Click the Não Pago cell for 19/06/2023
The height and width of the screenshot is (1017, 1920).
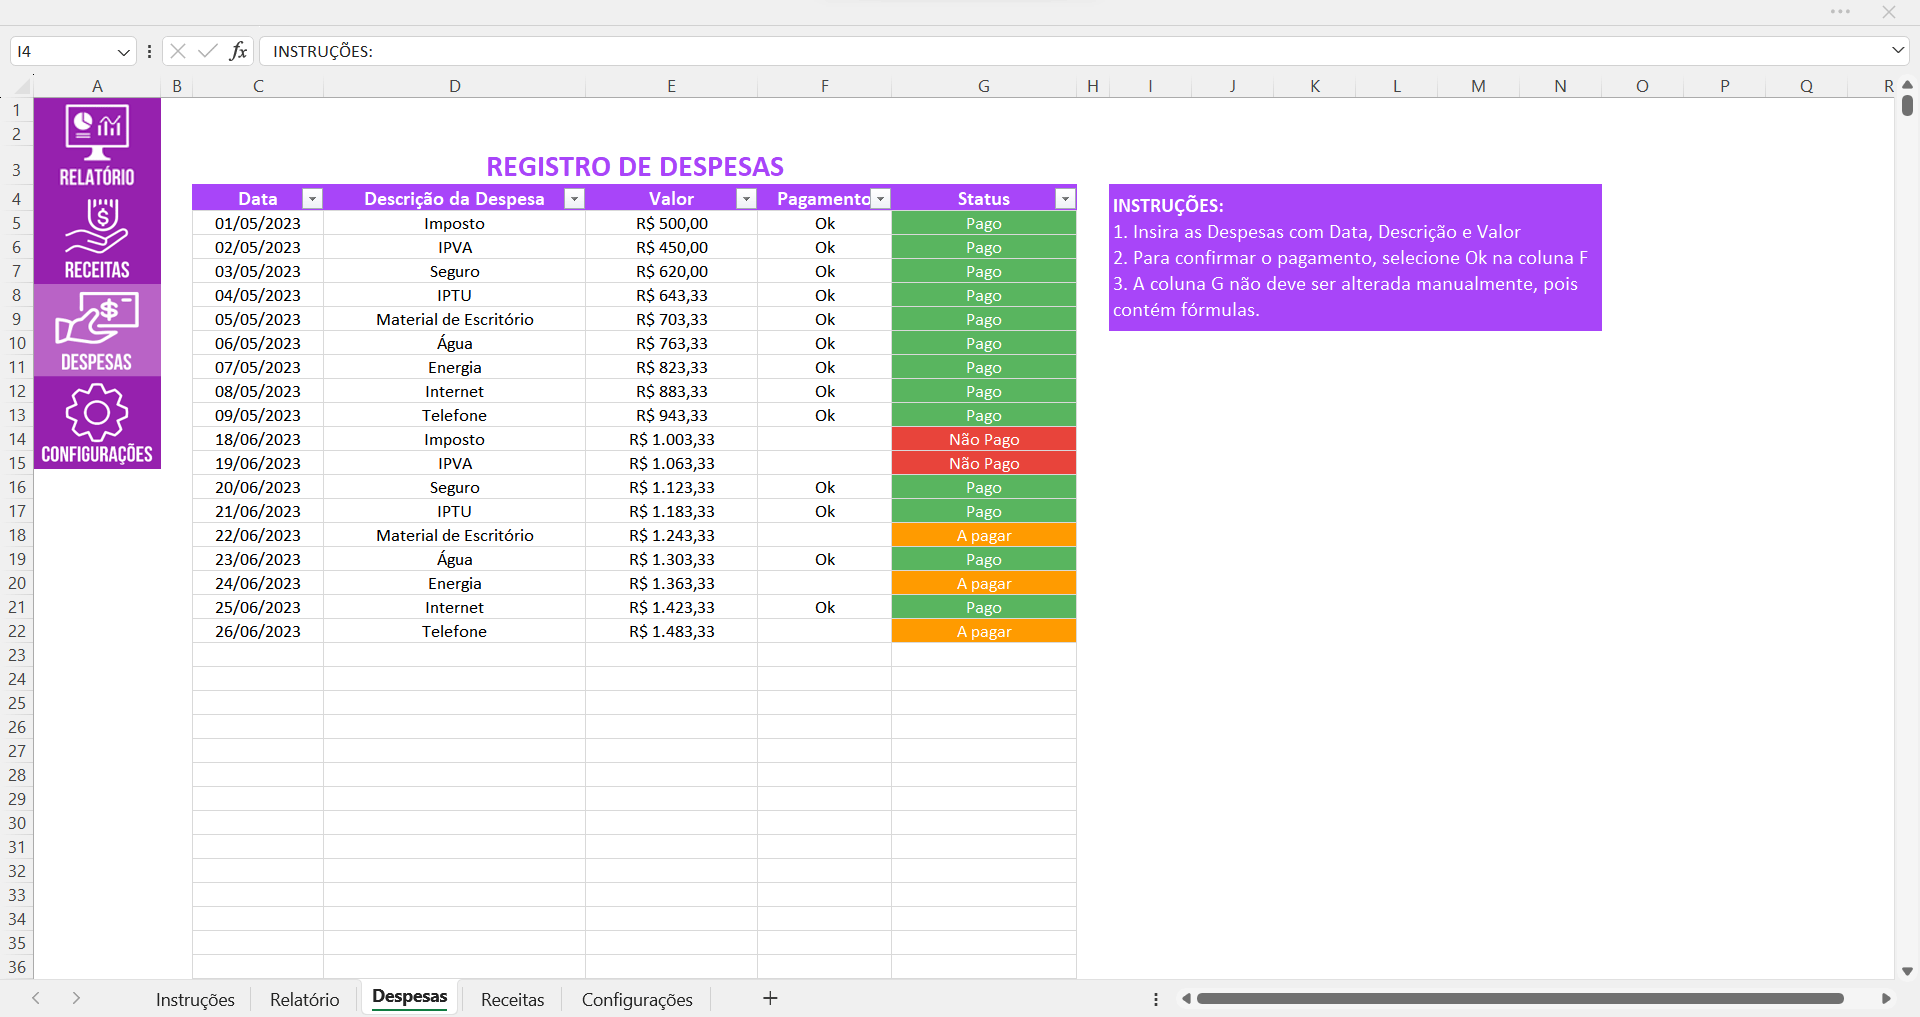pyautogui.click(x=984, y=463)
